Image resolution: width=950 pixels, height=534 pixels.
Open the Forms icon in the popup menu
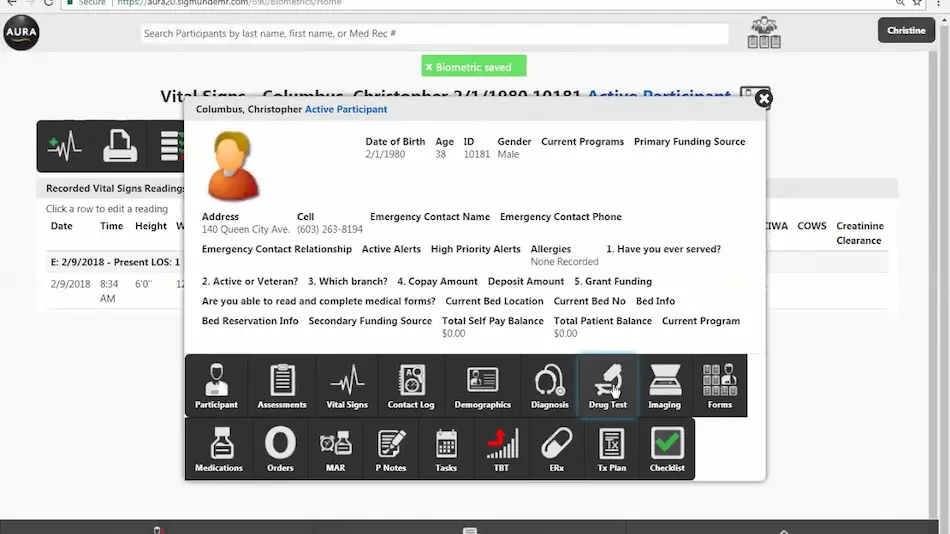pos(720,386)
